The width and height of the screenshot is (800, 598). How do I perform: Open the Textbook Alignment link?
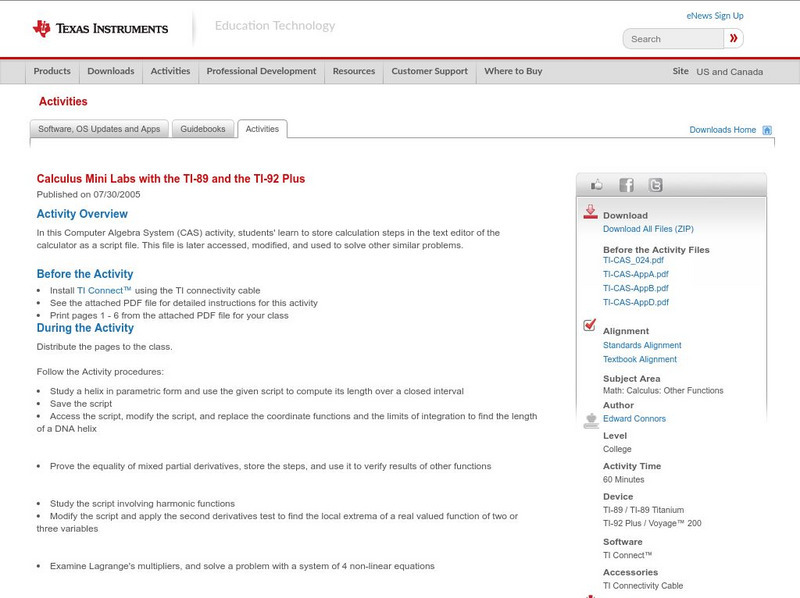point(640,360)
